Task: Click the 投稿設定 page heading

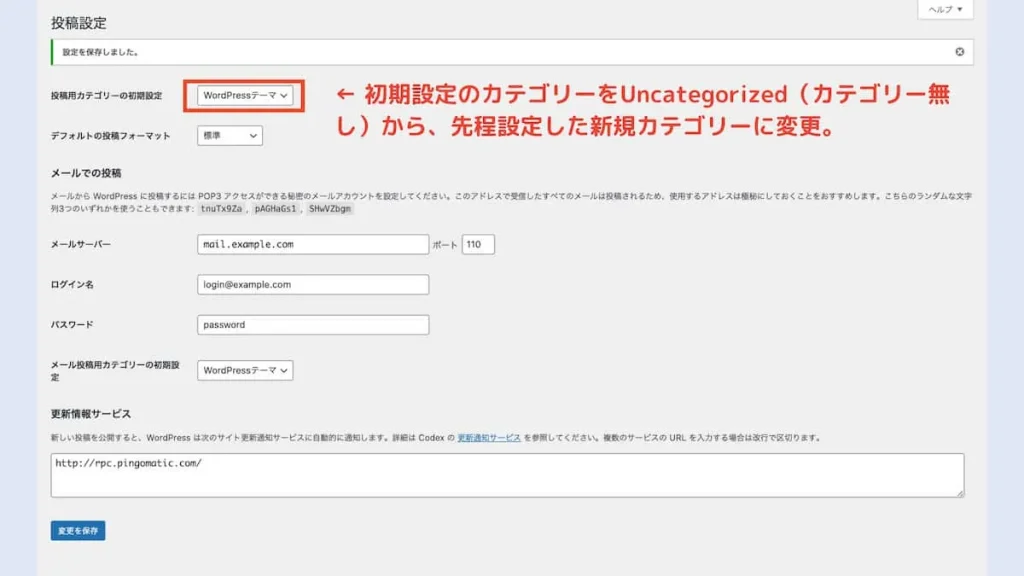Action: 78,23
